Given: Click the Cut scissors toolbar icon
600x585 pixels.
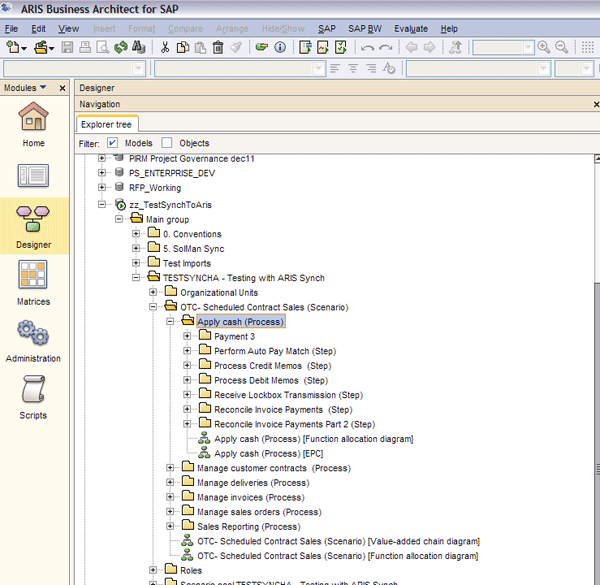Looking at the screenshot, I should pos(165,47).
